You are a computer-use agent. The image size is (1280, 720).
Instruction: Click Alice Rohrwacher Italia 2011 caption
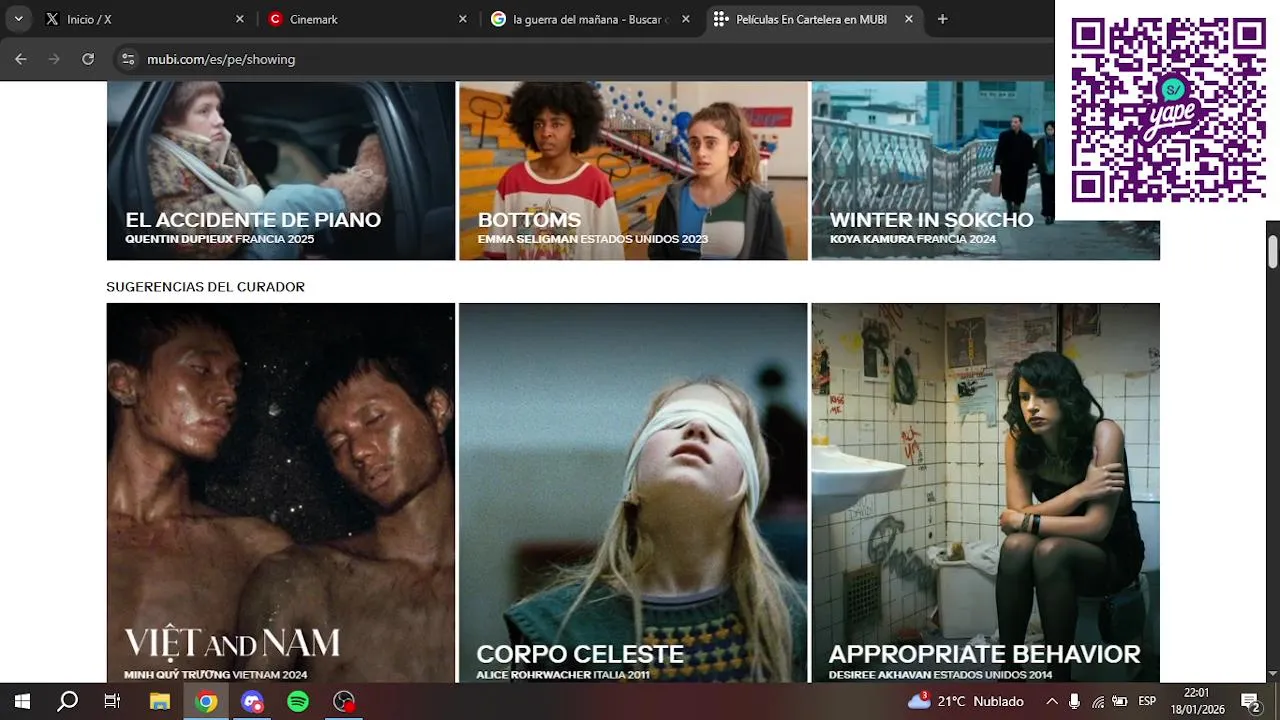(563, 675)
